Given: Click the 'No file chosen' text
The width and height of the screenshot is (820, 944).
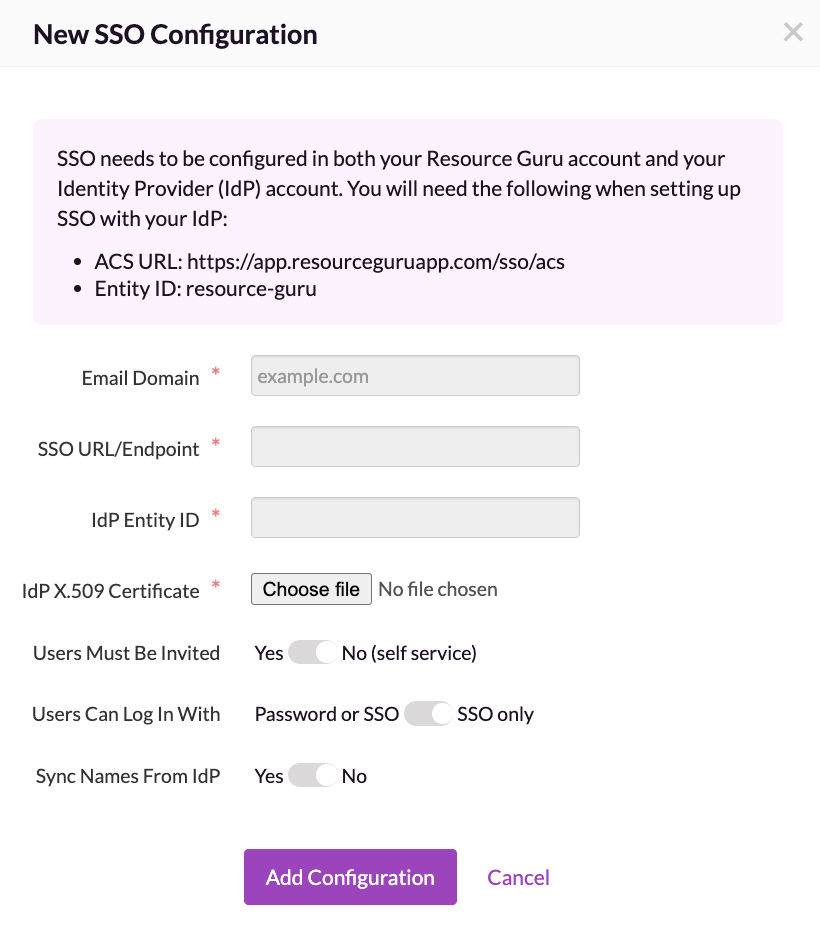Looking at the screenshot, I should pos(438,589).
